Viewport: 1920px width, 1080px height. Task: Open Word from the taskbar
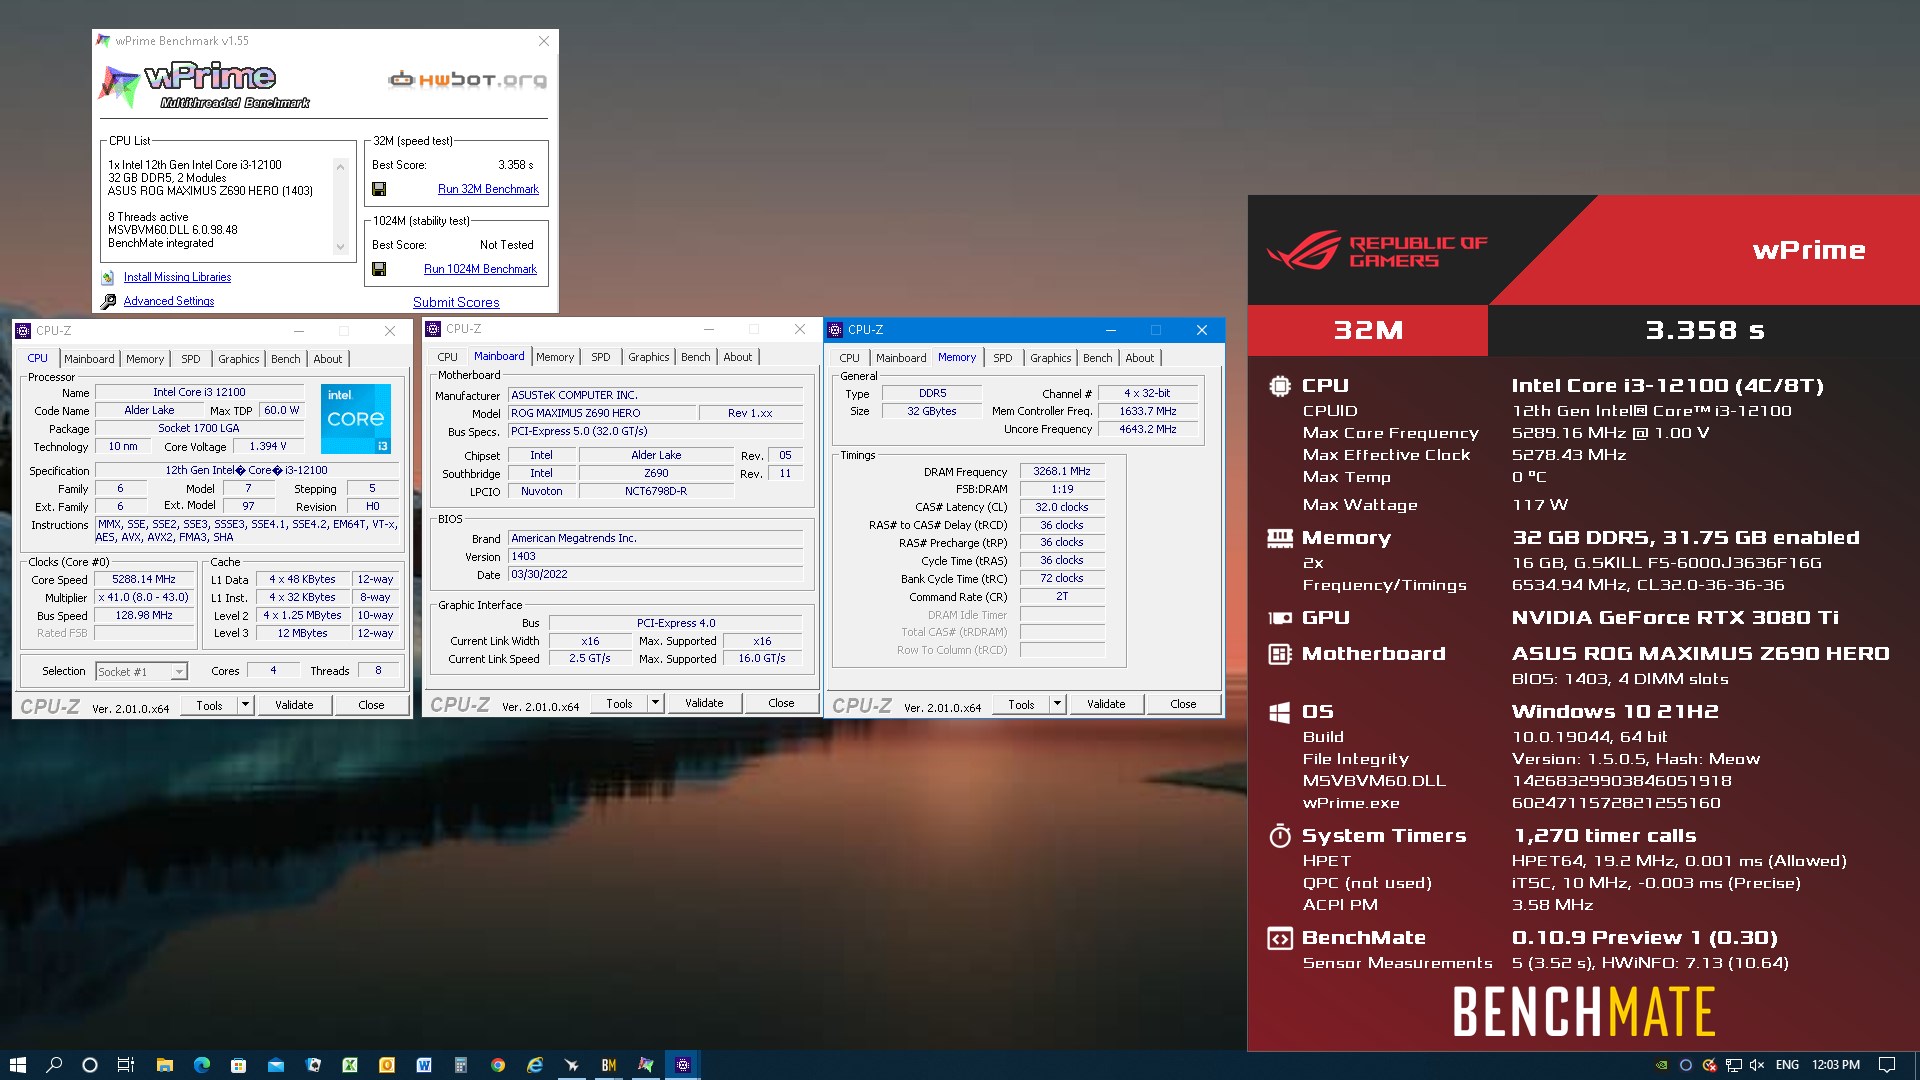tap(424, 1065)
